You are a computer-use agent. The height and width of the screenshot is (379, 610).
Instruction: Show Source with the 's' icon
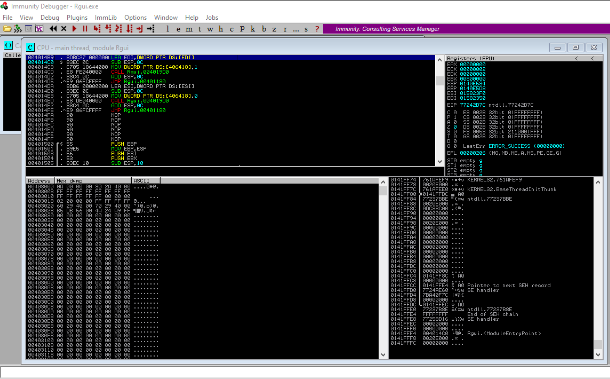click(307, 29)
